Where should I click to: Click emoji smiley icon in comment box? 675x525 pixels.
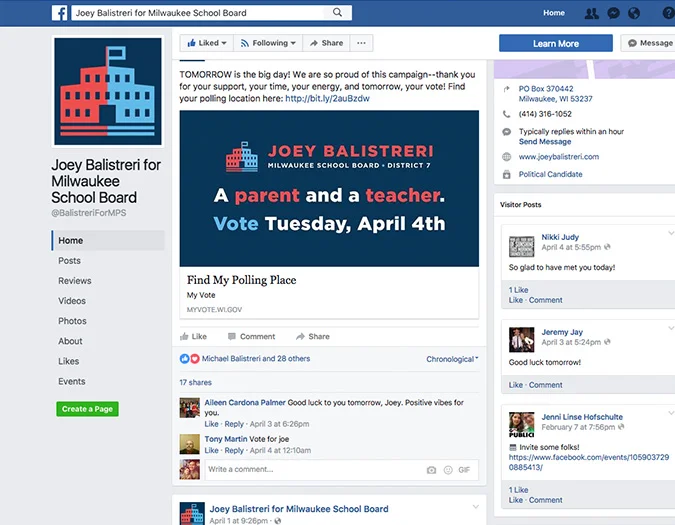[x=448, y=470]
